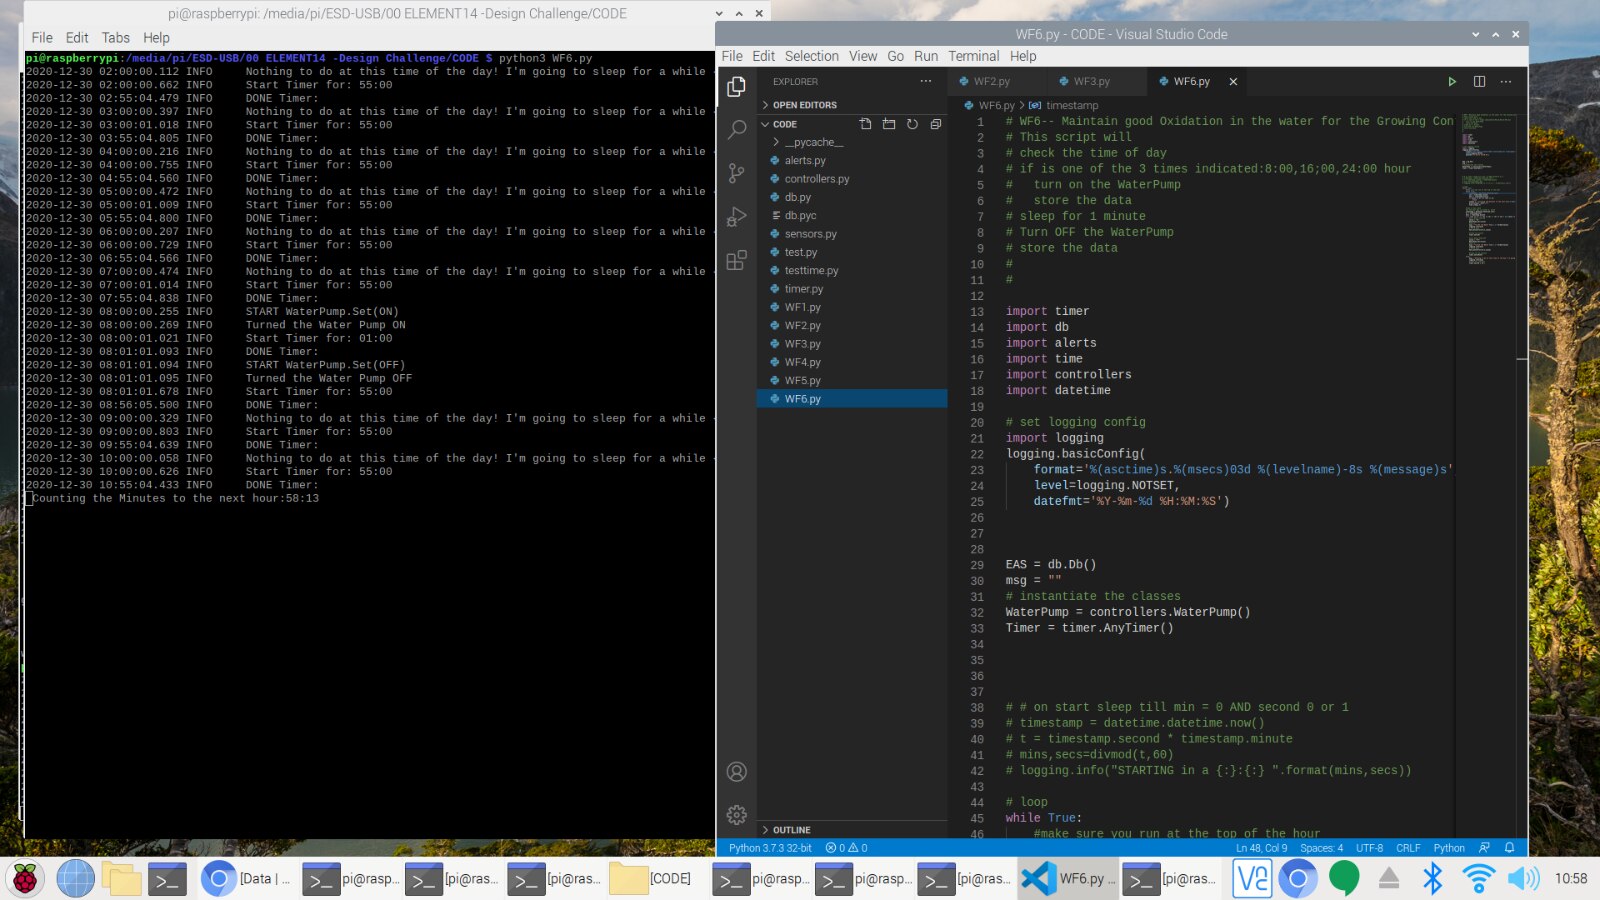This screenshot has height=900, width=1600.
Task: Open the Extensions view
Action: [x=737, y=261]
